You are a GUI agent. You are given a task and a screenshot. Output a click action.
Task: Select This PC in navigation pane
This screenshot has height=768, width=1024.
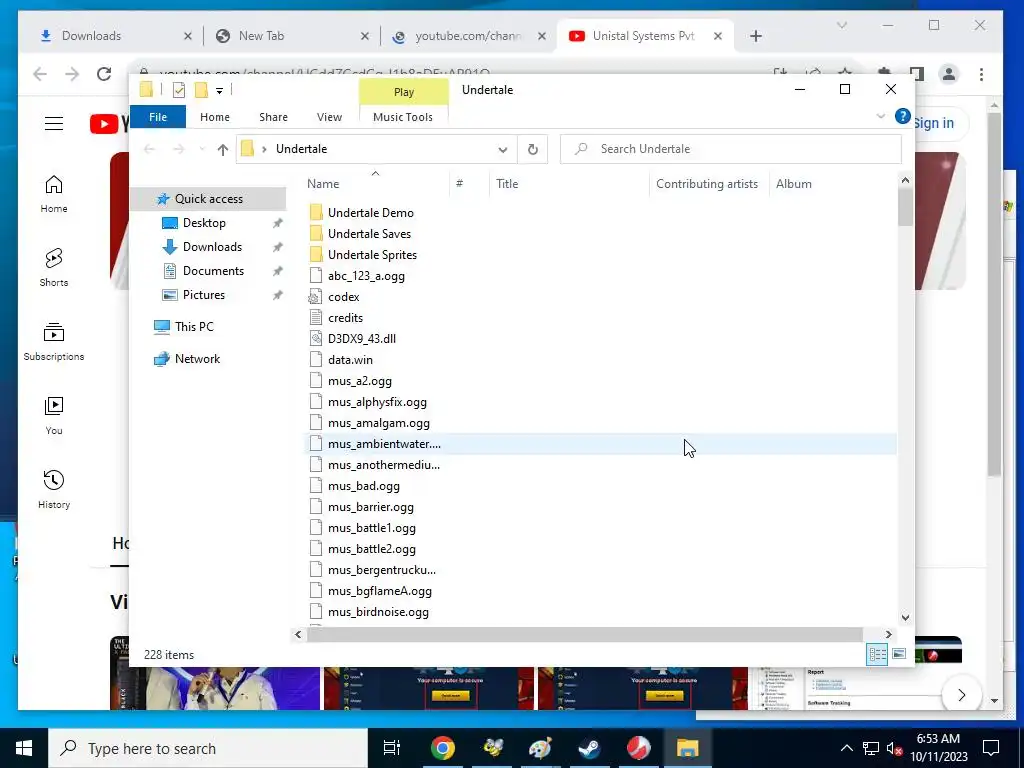pyautogui.click(x=194, y=327)
